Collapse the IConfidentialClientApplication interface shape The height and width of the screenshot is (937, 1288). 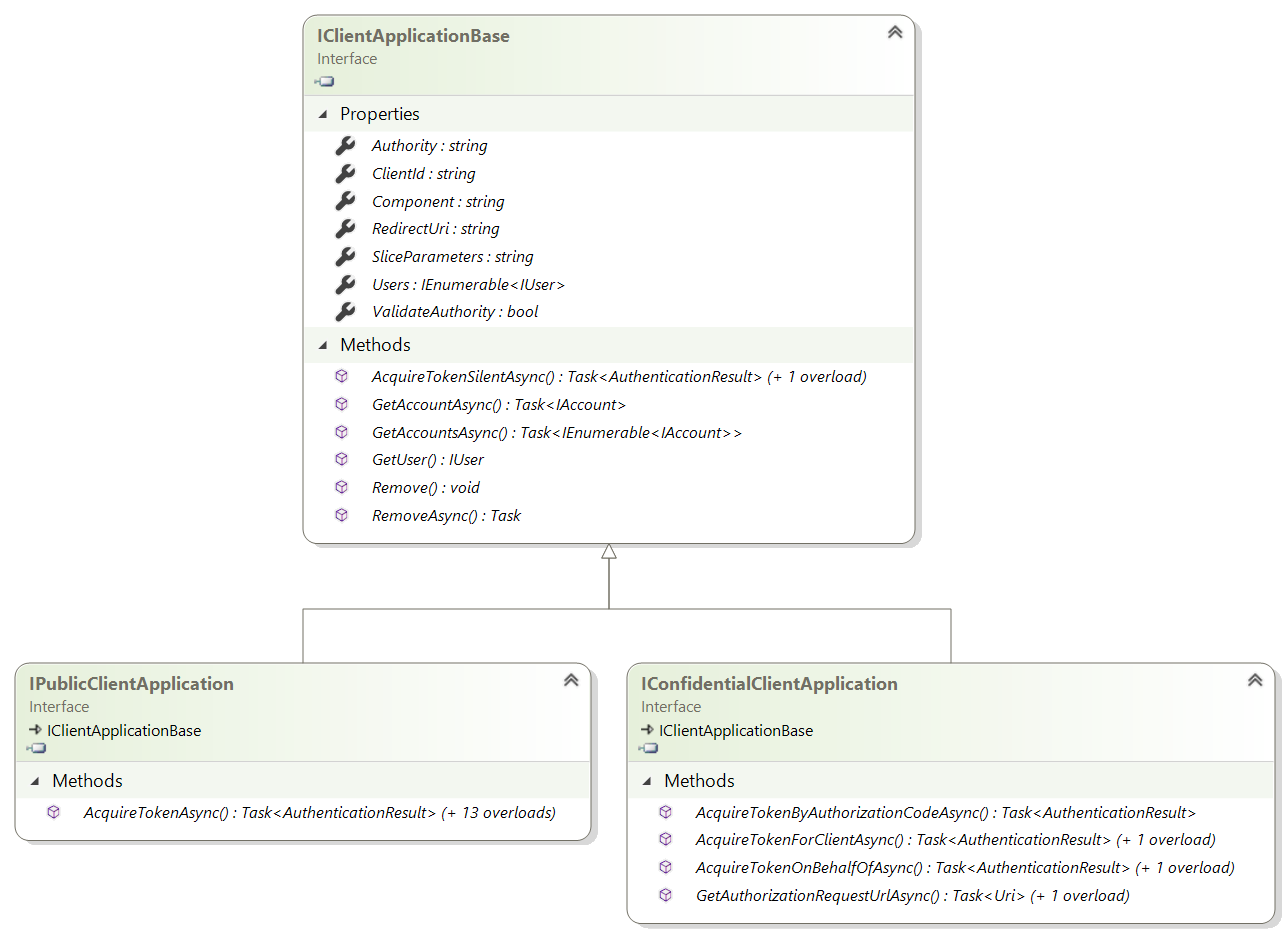coord(1255,680)
